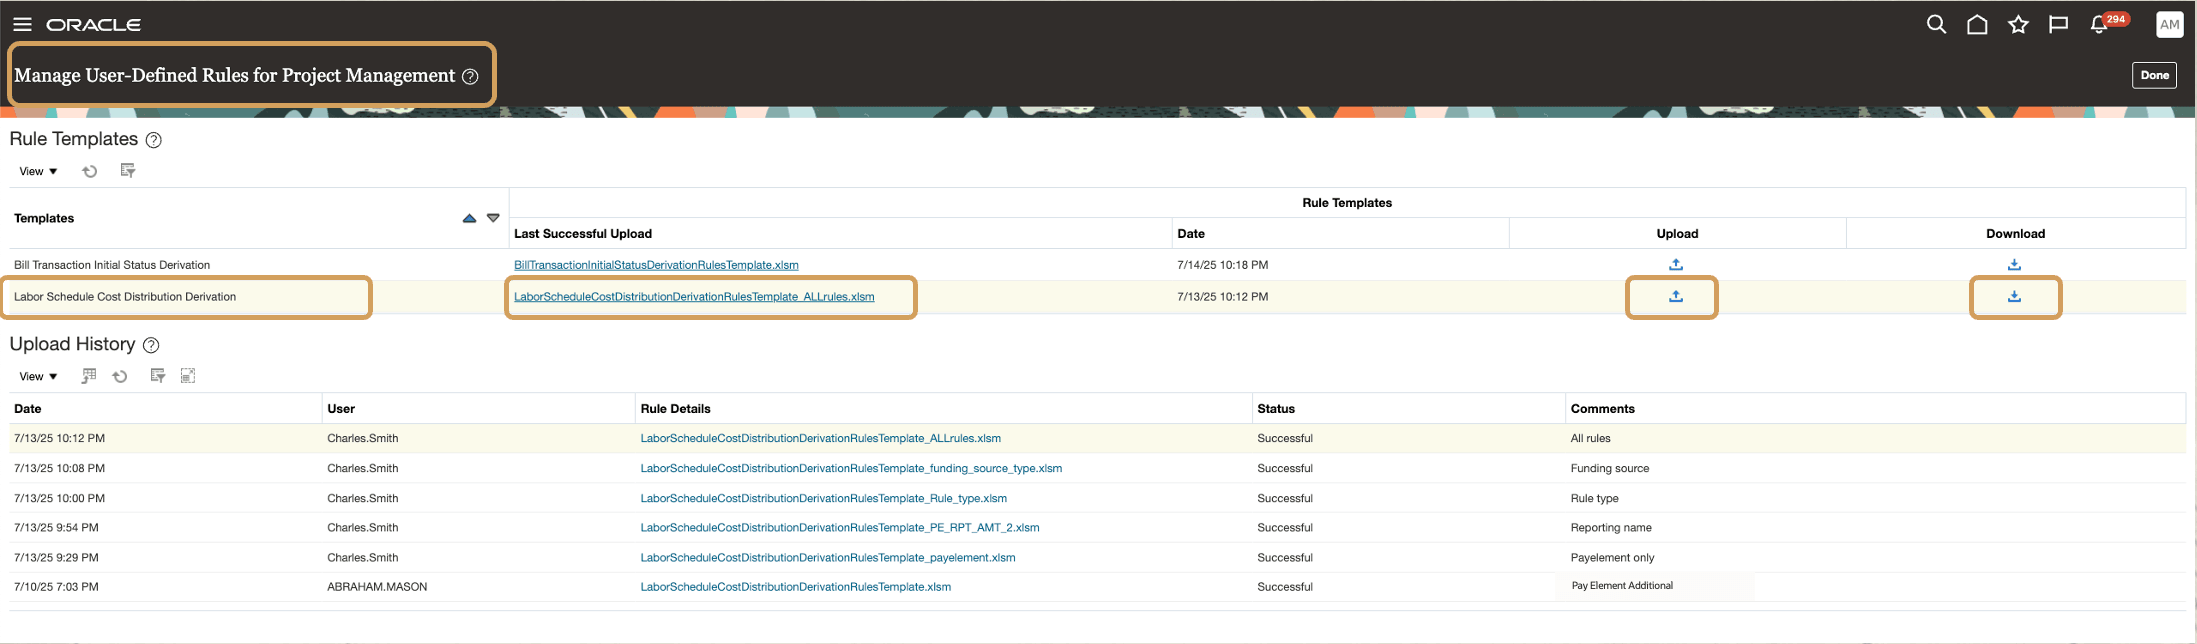Open the AM user profile menu
2197x644 pixels.
pyautogui.click(x=2169, y=25)
